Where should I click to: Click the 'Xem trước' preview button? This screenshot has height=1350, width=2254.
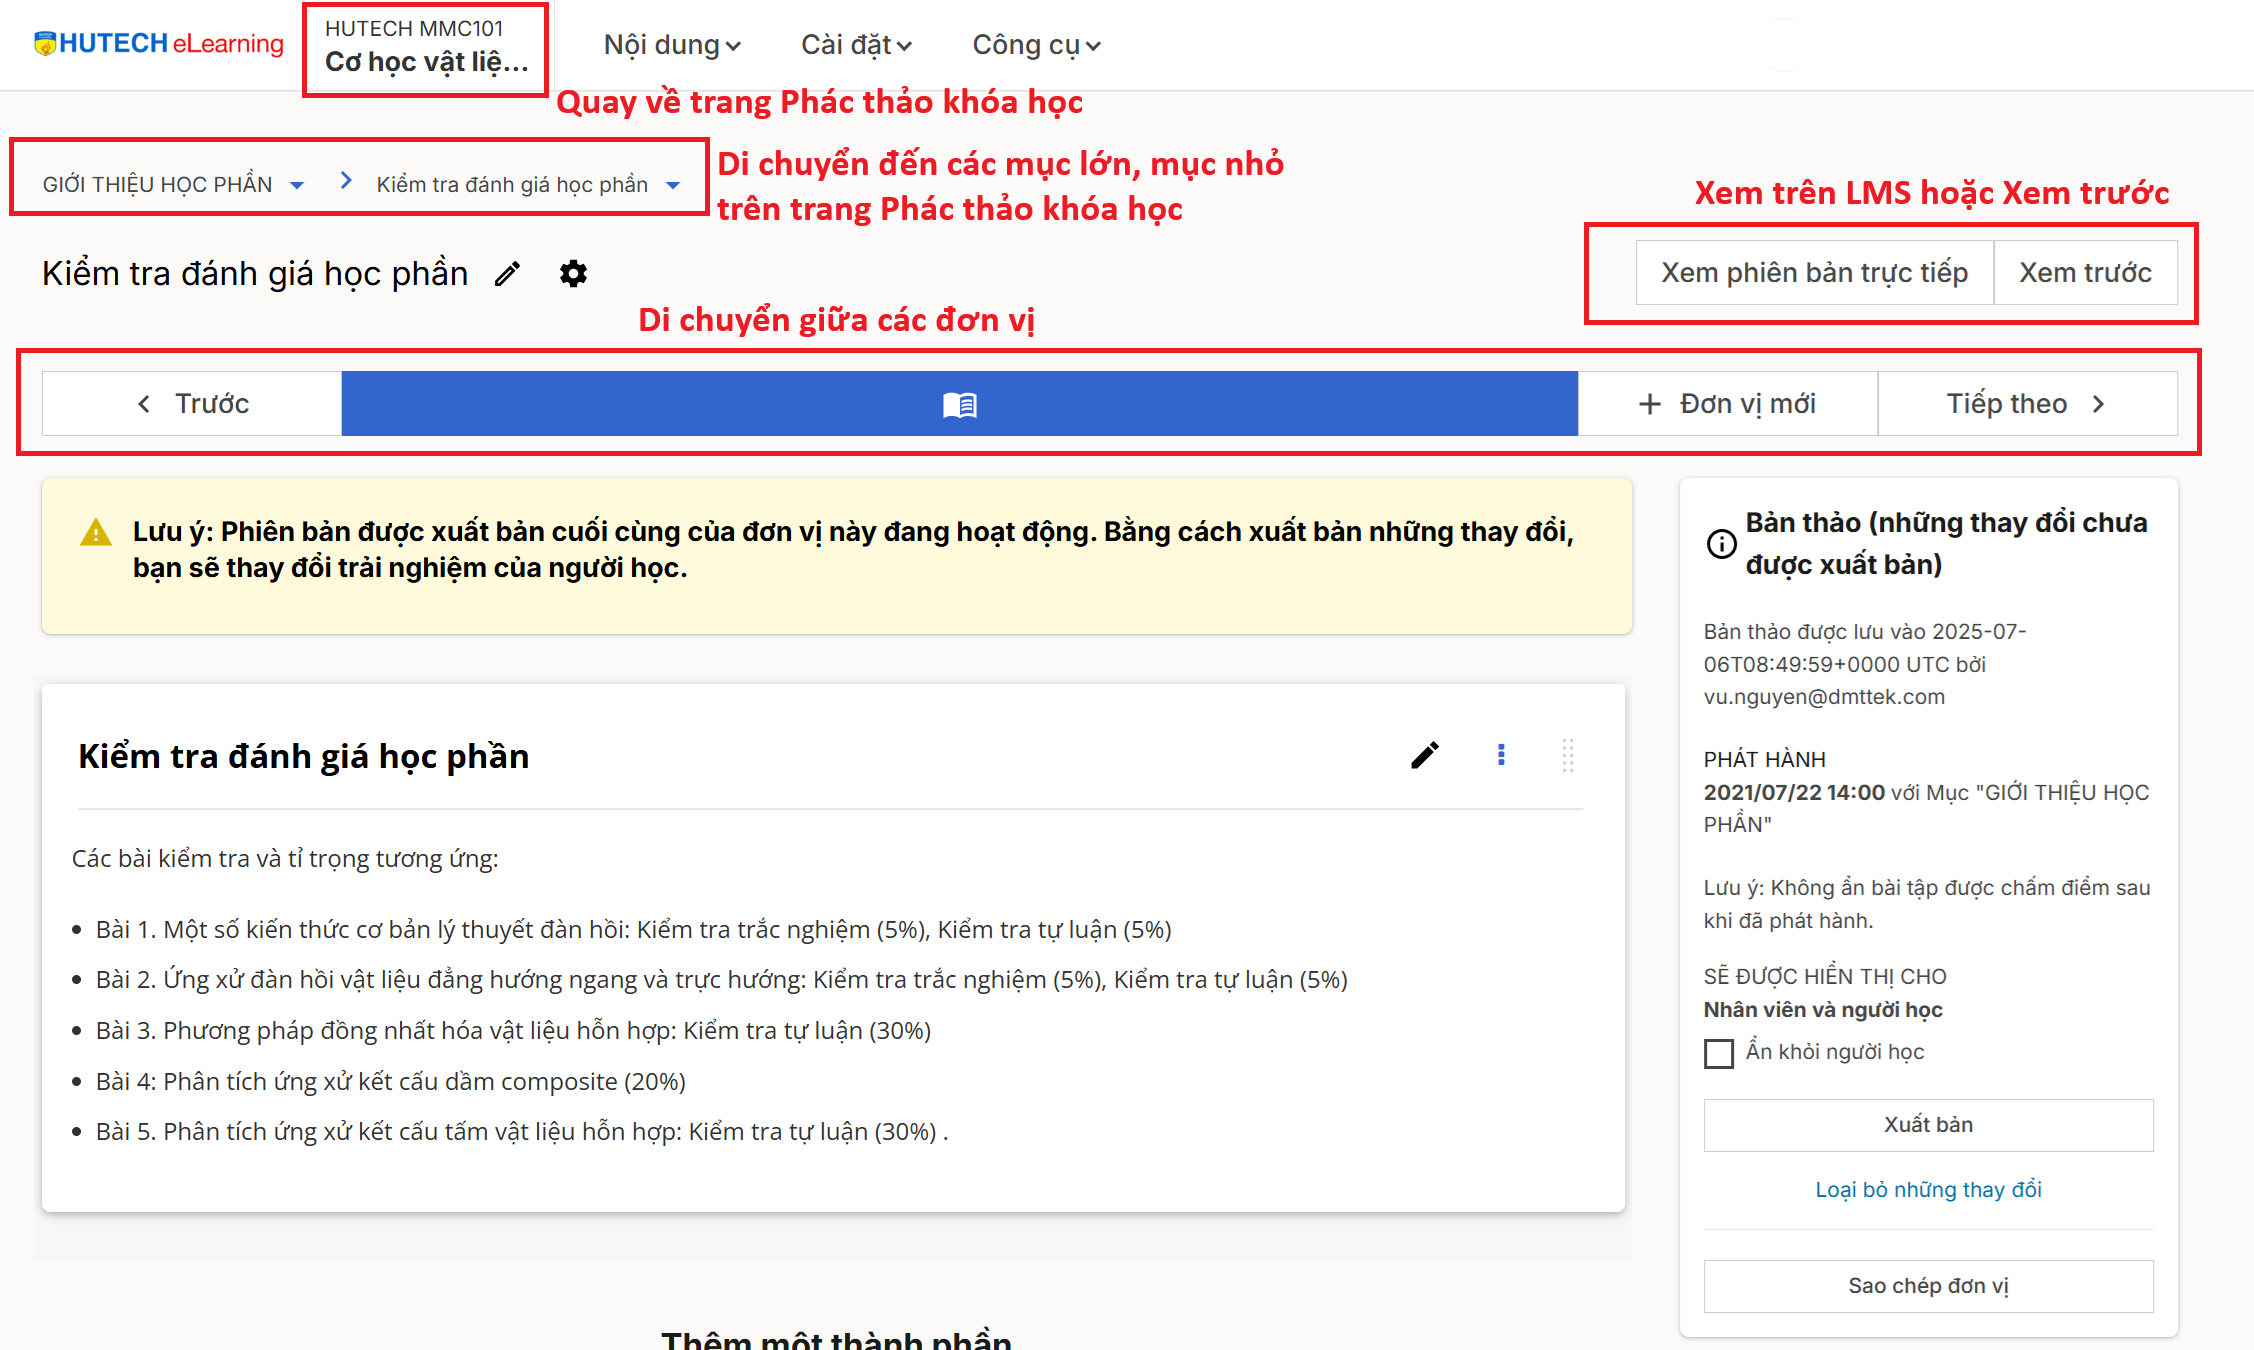pyautogui.click(x=2085, y=272)
